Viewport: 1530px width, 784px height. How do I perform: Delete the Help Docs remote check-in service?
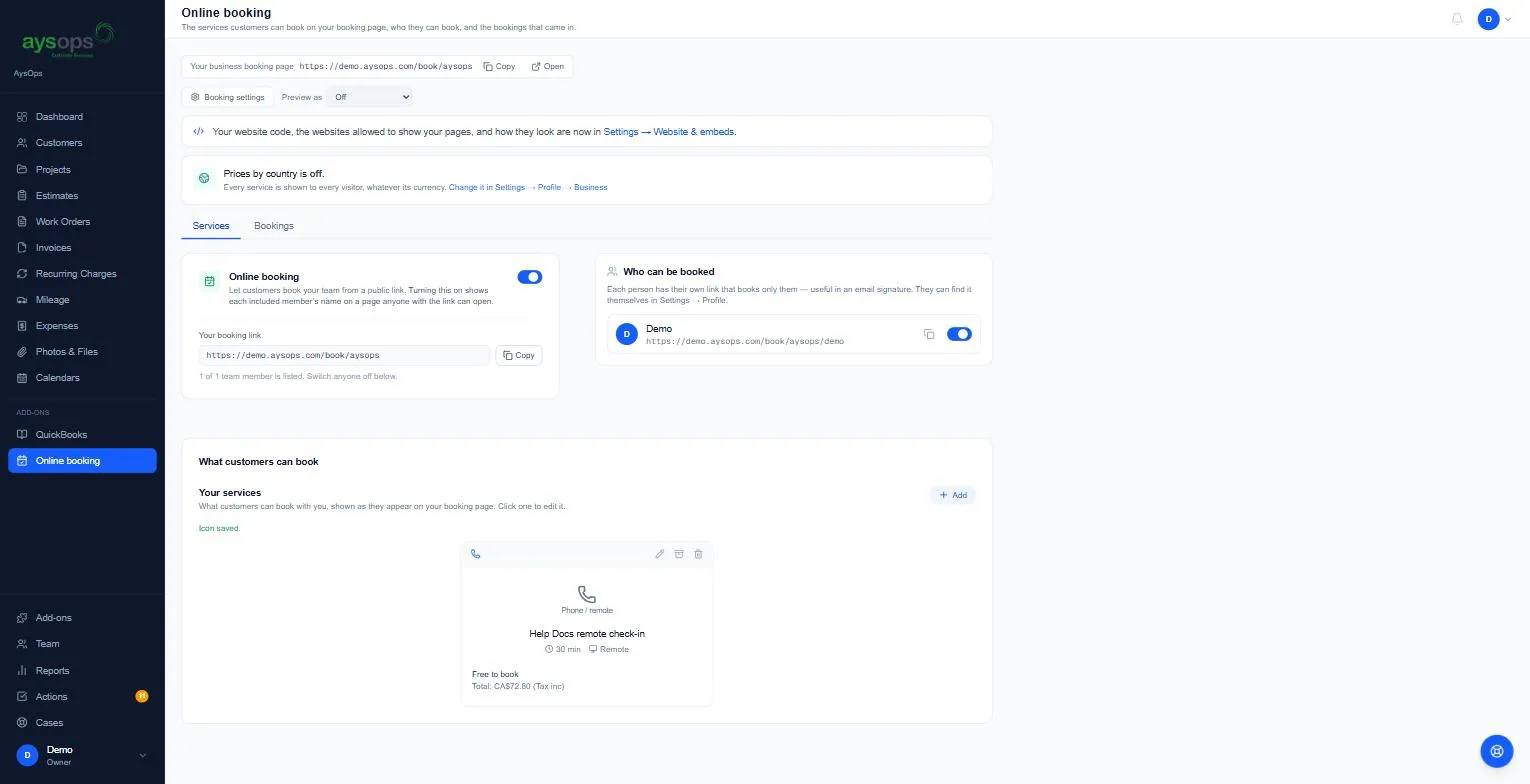point(698,554)
